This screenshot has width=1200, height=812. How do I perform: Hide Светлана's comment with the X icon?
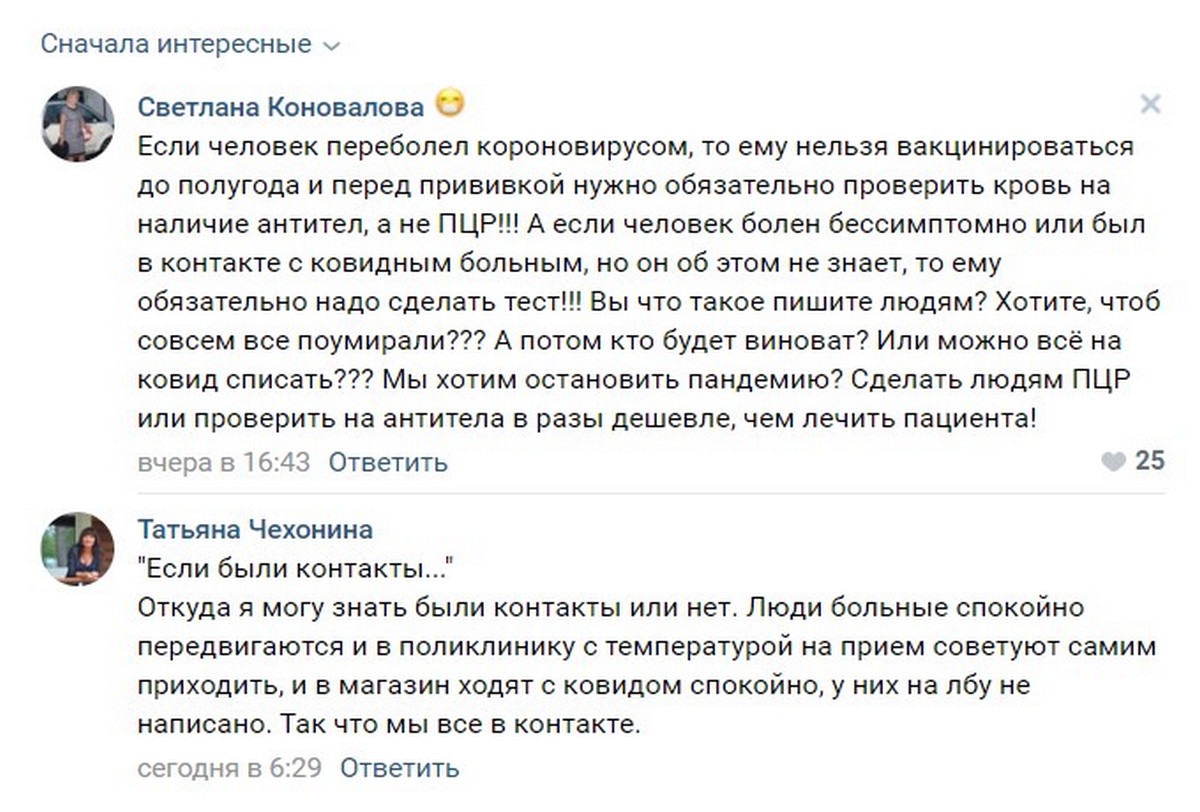[1150, 104]
